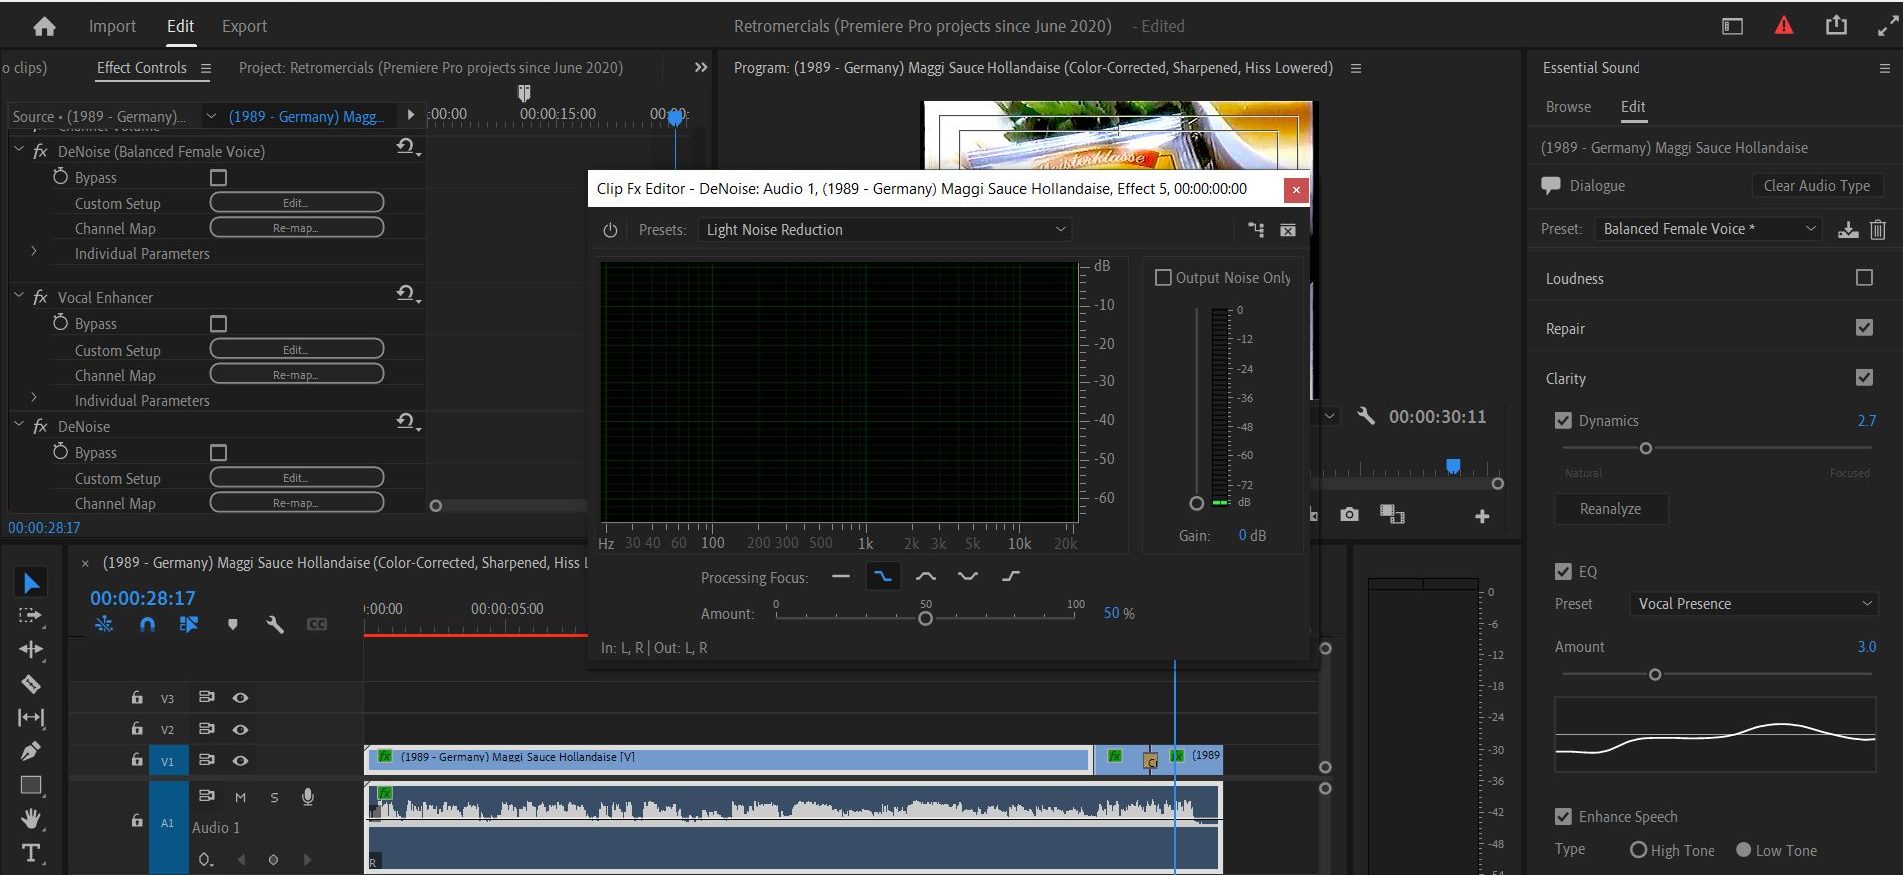Open the DeNoise Presets dropdown
The height and width of the screenshot is (875, 1903).
[884, 230]
